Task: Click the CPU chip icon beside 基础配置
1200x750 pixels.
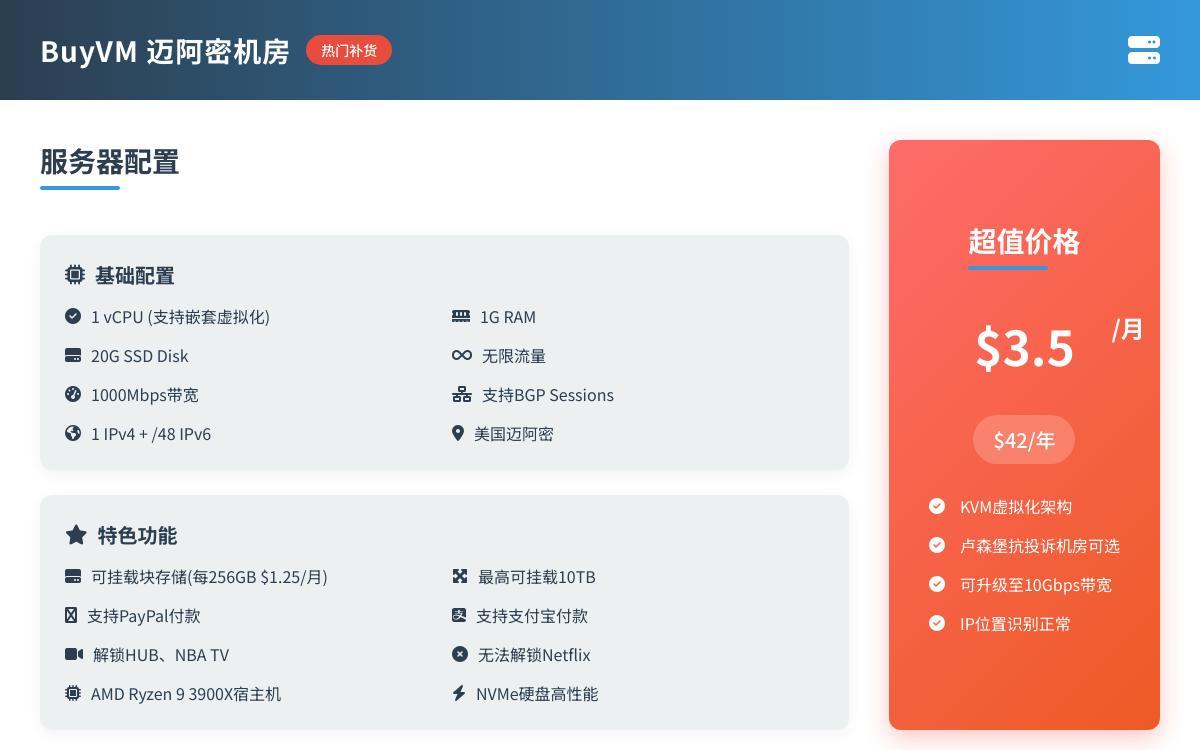Action: pyautogui.click(x=75, y=275)
